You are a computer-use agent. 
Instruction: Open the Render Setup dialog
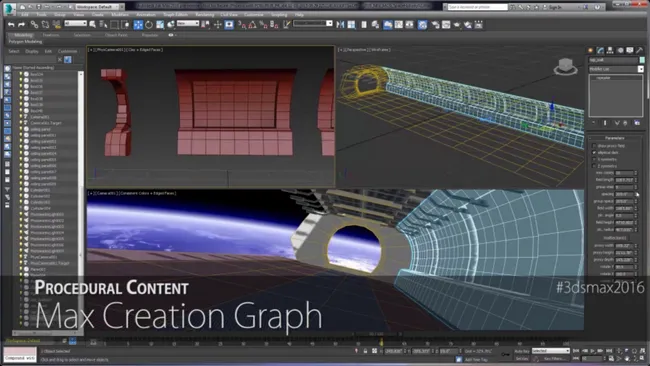click(435, 25)
